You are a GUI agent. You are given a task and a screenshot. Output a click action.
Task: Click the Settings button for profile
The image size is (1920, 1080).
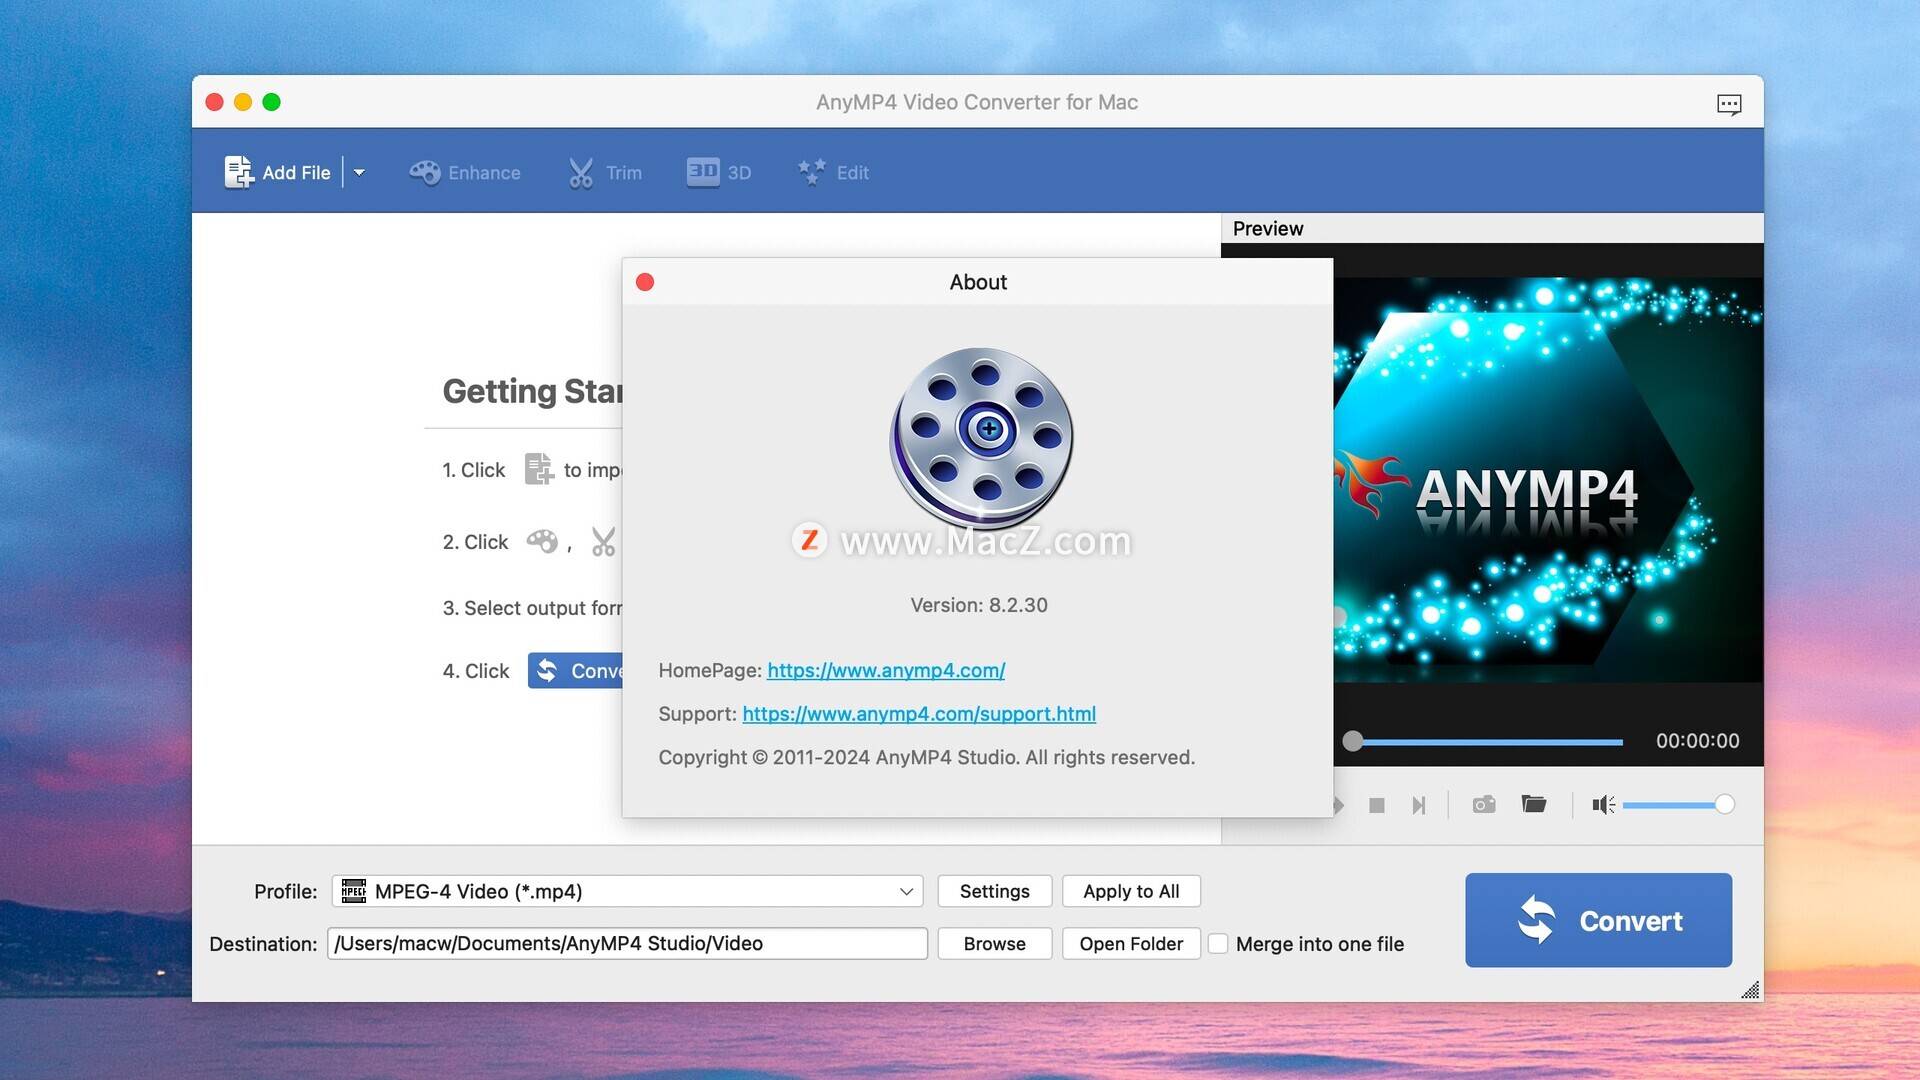(994, 890)
